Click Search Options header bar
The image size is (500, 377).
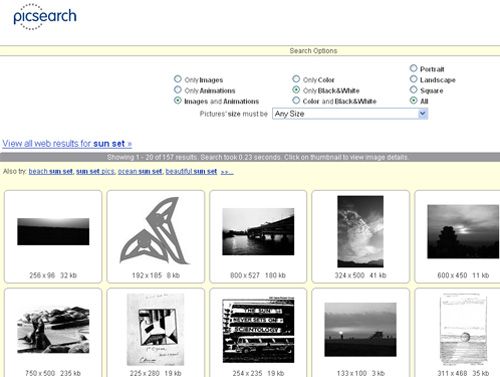[250, 51]
